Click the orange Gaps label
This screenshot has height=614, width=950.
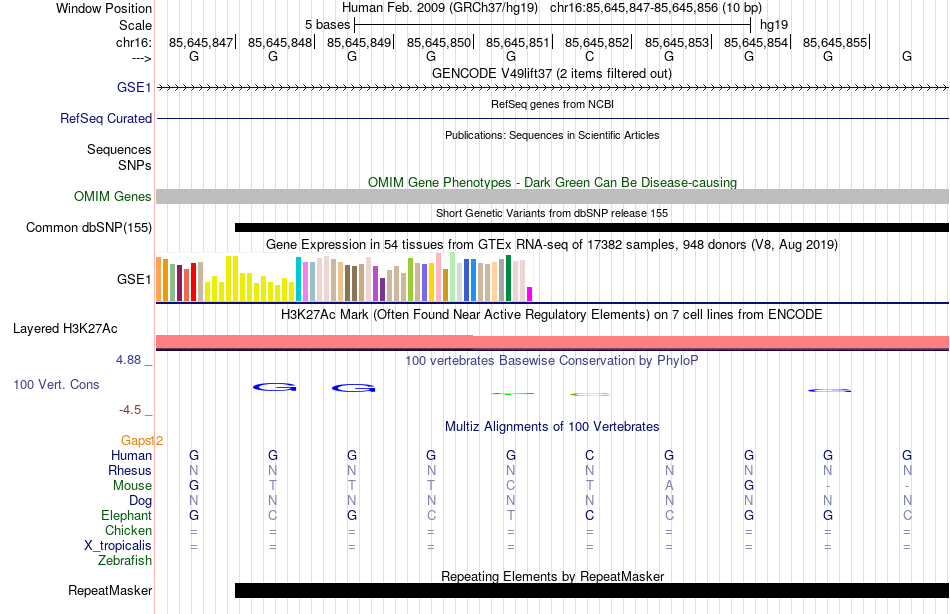pos(137,441)
